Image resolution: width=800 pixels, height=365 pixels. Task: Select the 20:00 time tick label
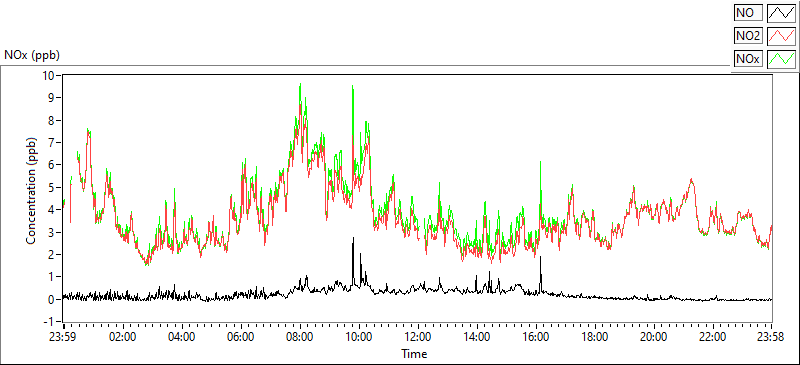[654, 337]
